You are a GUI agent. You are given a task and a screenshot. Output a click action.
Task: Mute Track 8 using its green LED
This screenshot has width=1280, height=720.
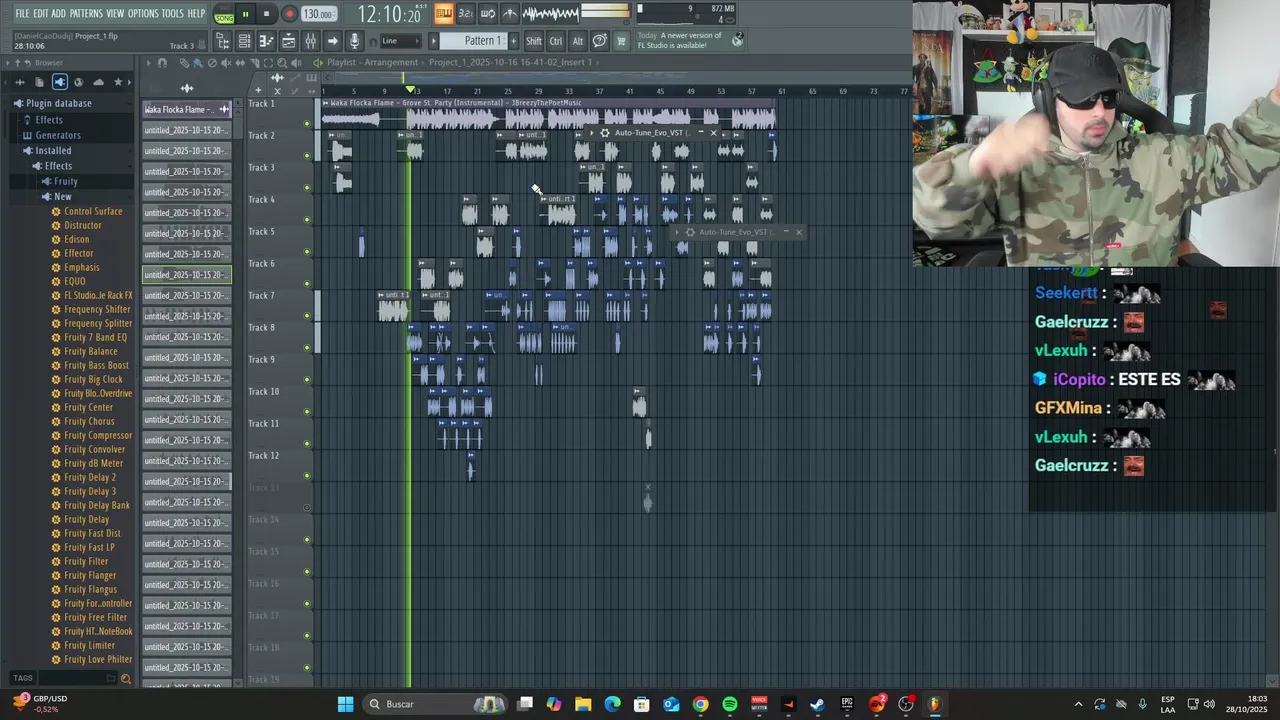[x=307, y=348]
